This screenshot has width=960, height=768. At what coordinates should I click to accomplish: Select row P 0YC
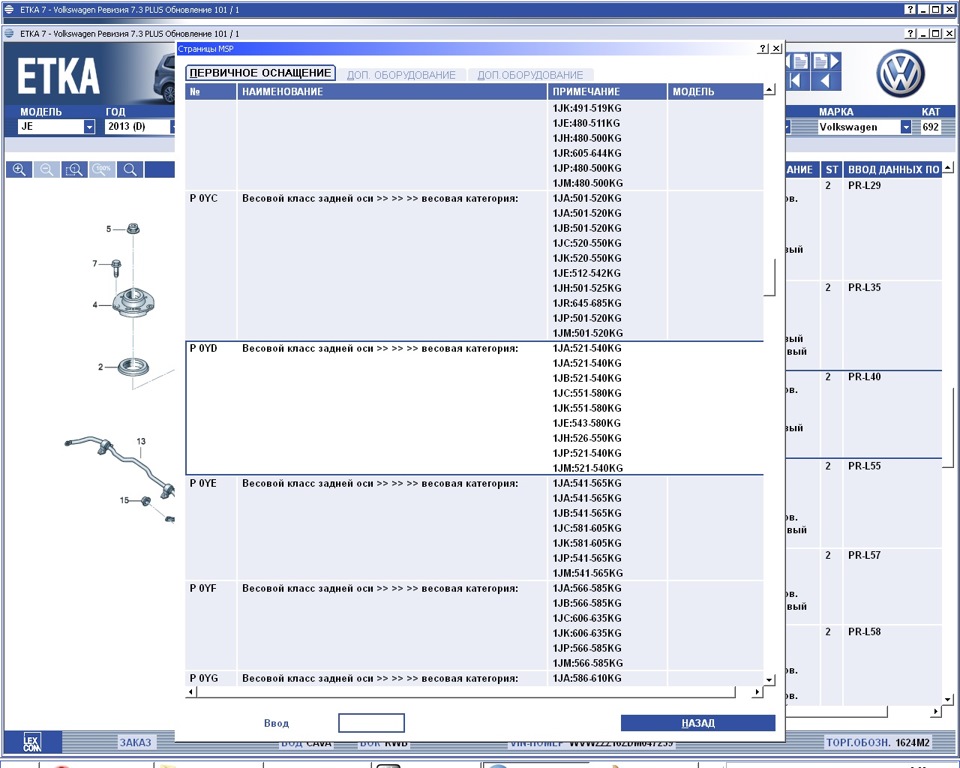pos(474,266)
